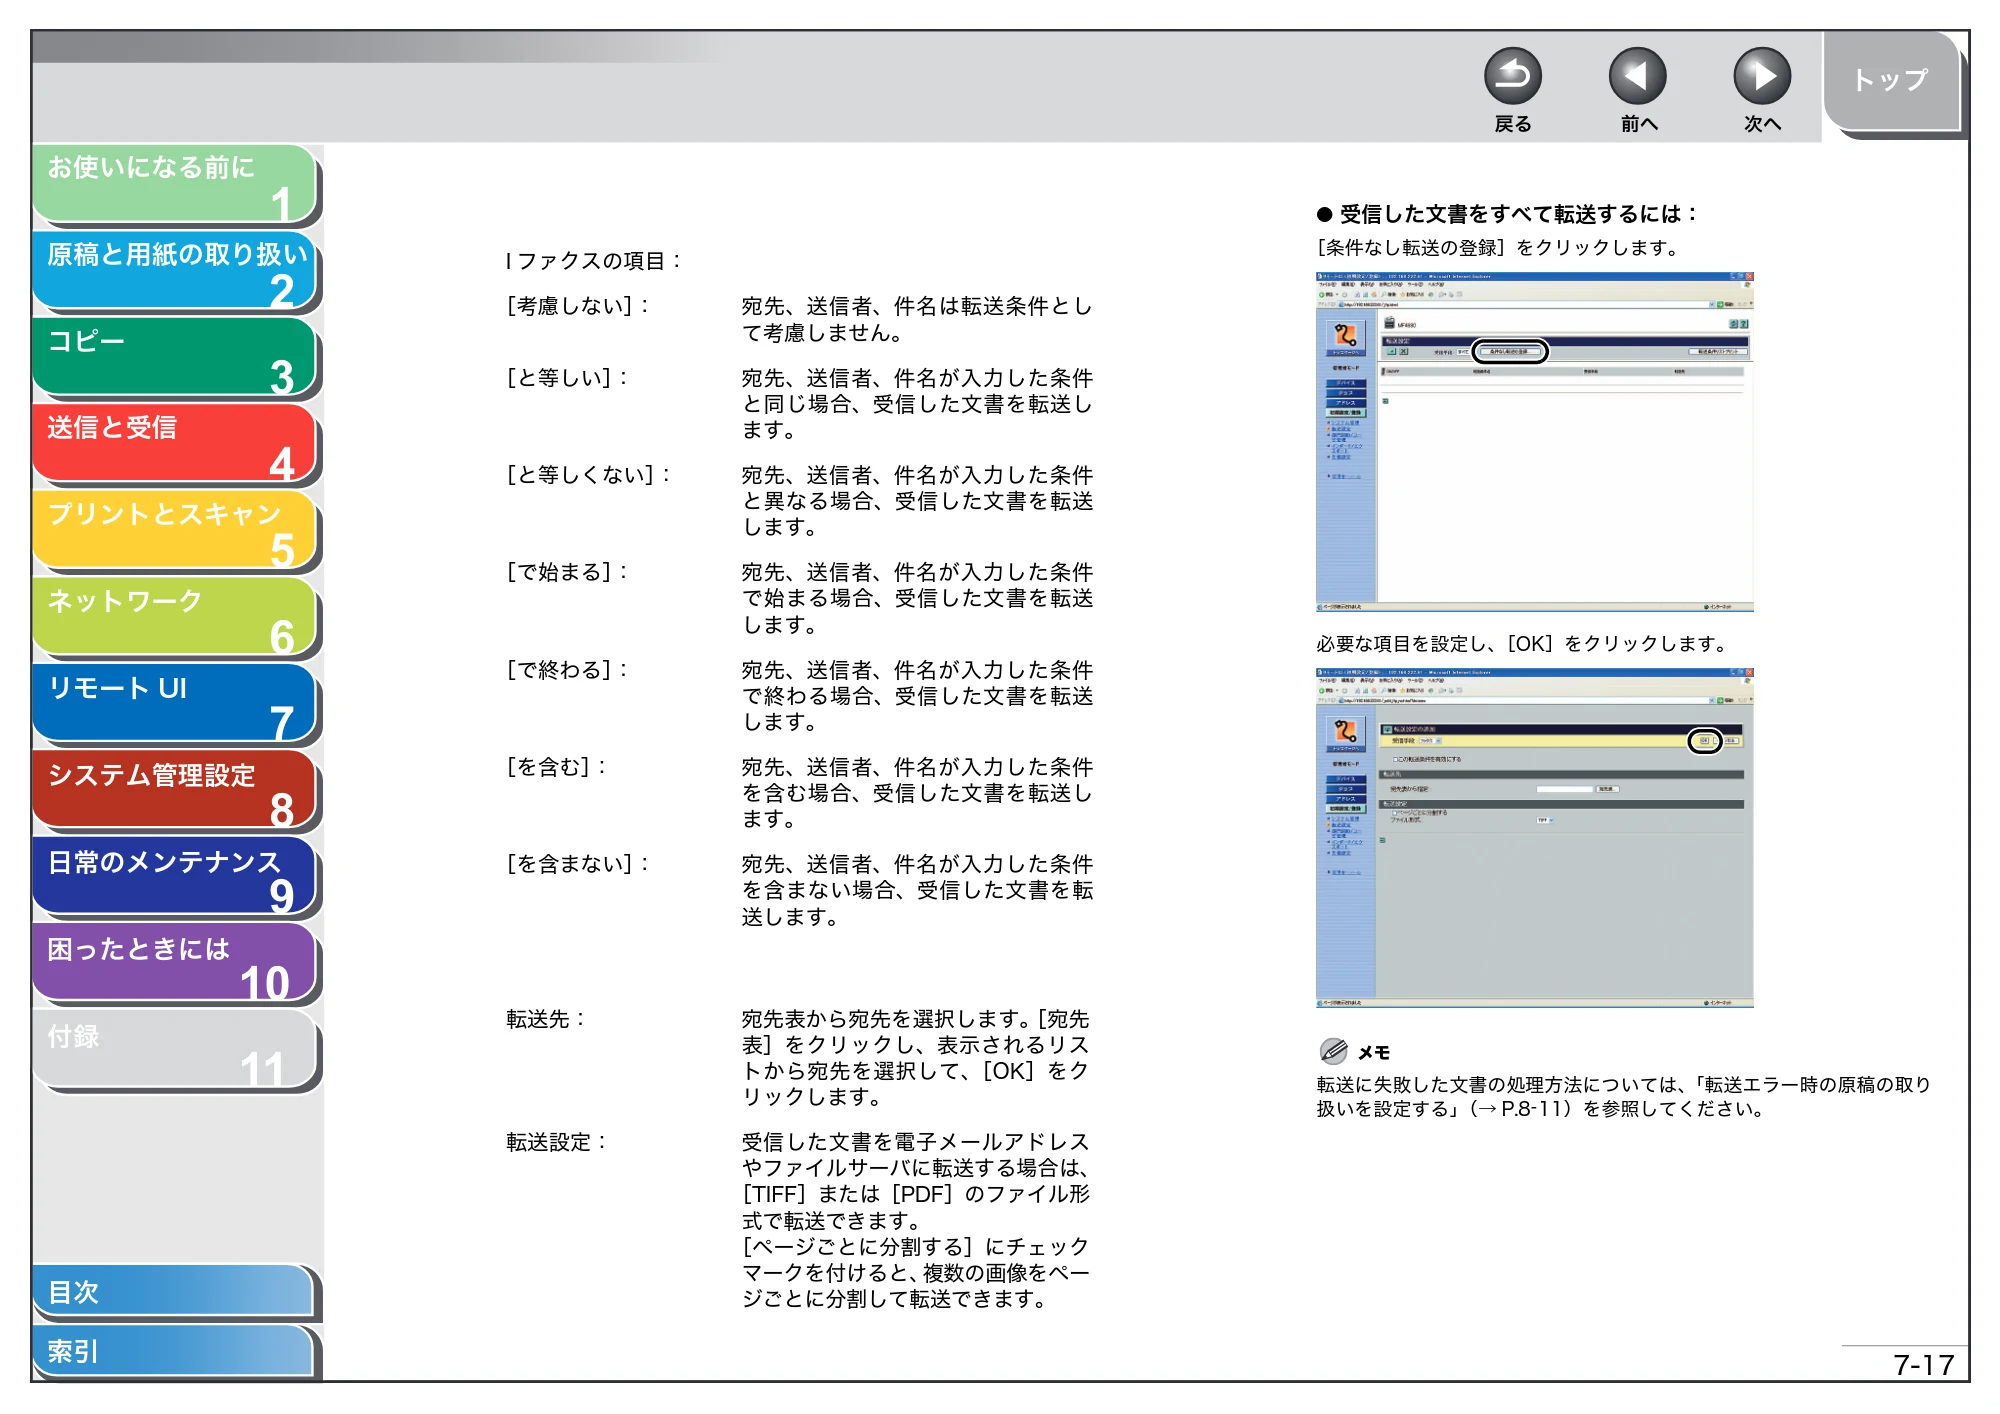The height and width of the screenshot is (1414, 2000).
Task: Click the 受信した文書をすべて転送するには heading
Action: click(x=1508, y=214)
